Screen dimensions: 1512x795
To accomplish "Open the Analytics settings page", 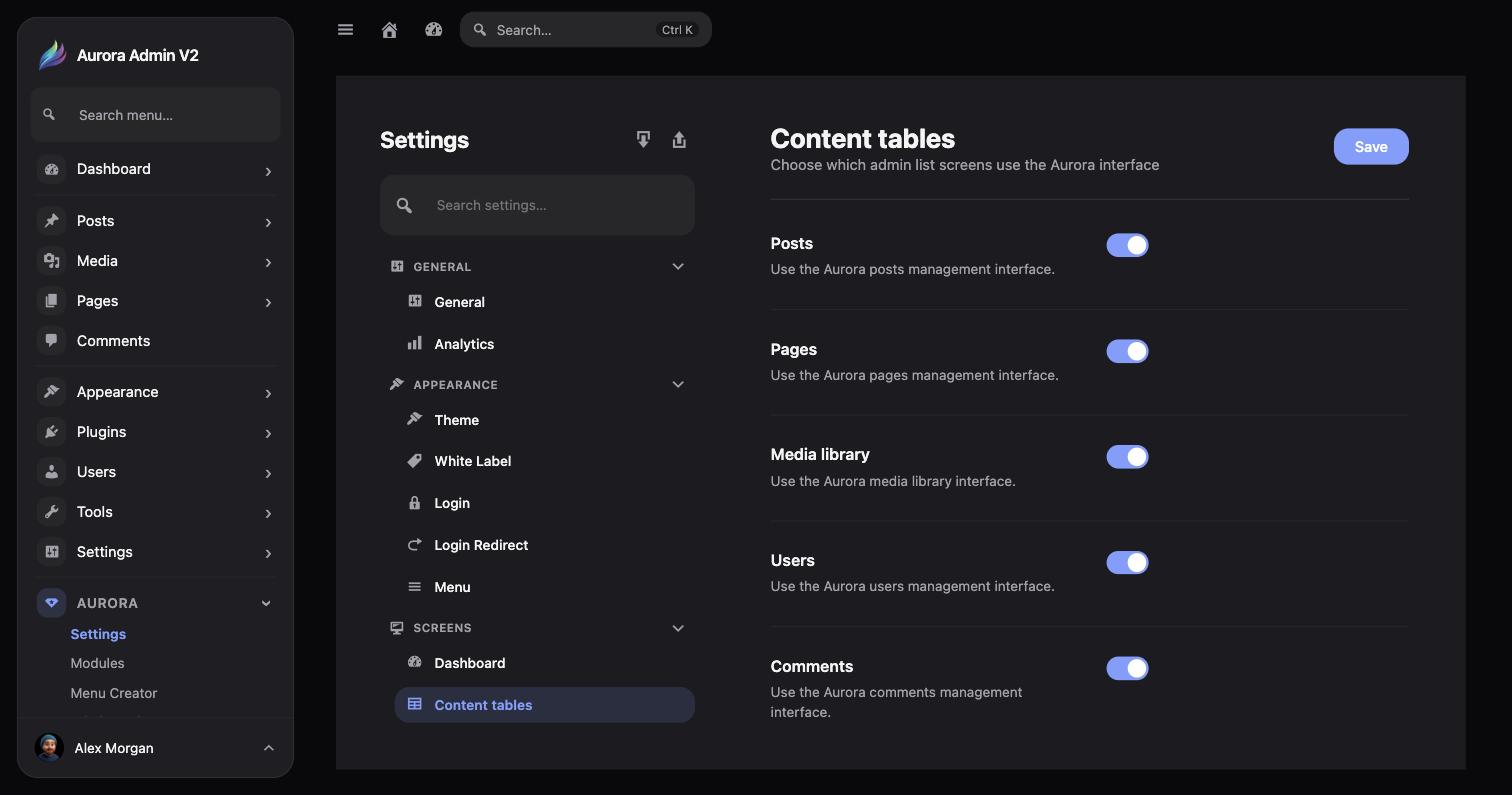I will coord(545,344).
